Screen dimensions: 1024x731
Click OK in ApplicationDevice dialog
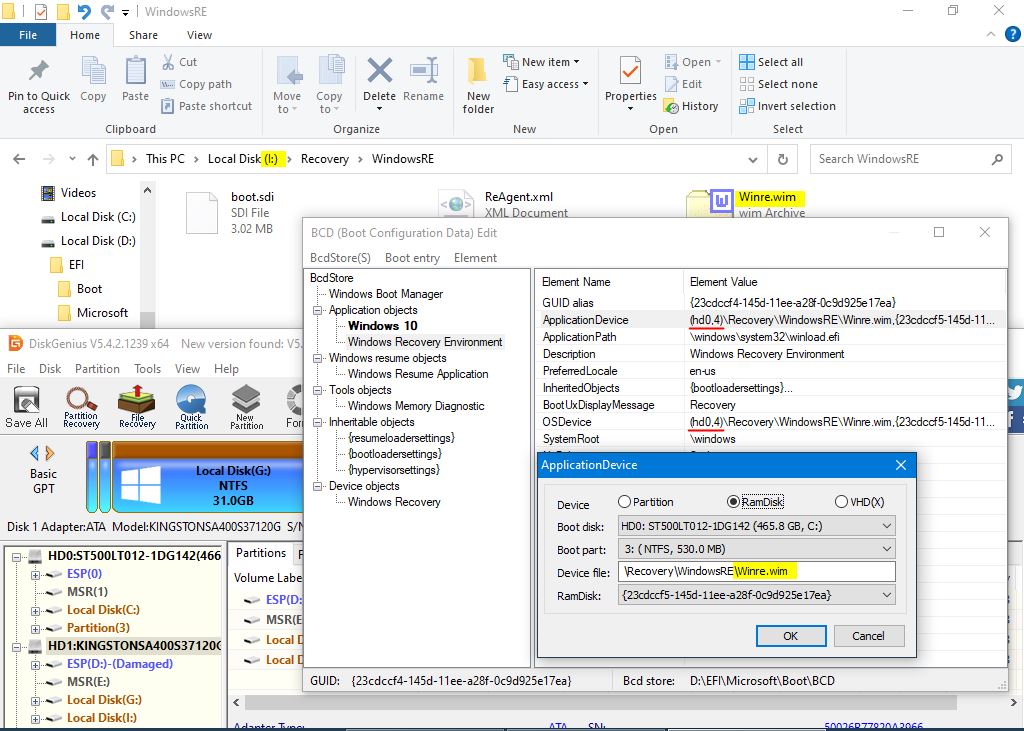pos(790,636)
